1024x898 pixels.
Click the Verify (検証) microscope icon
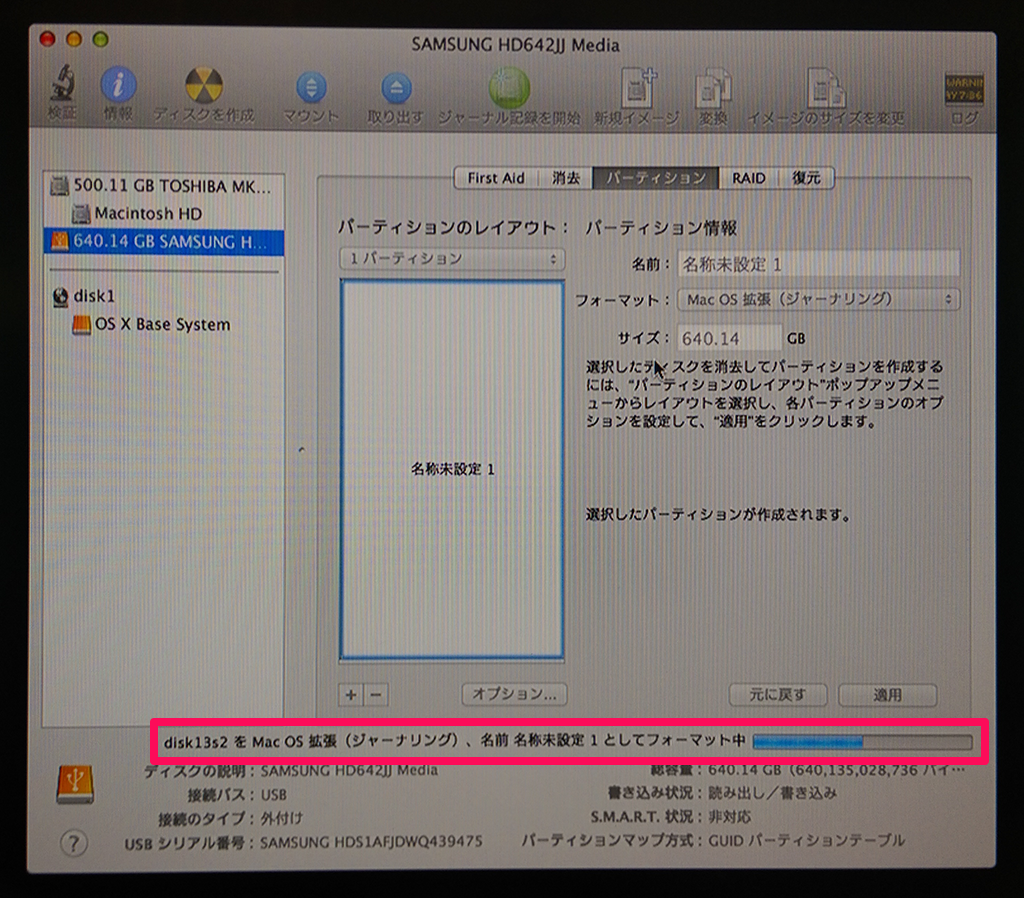coord(61,90)
